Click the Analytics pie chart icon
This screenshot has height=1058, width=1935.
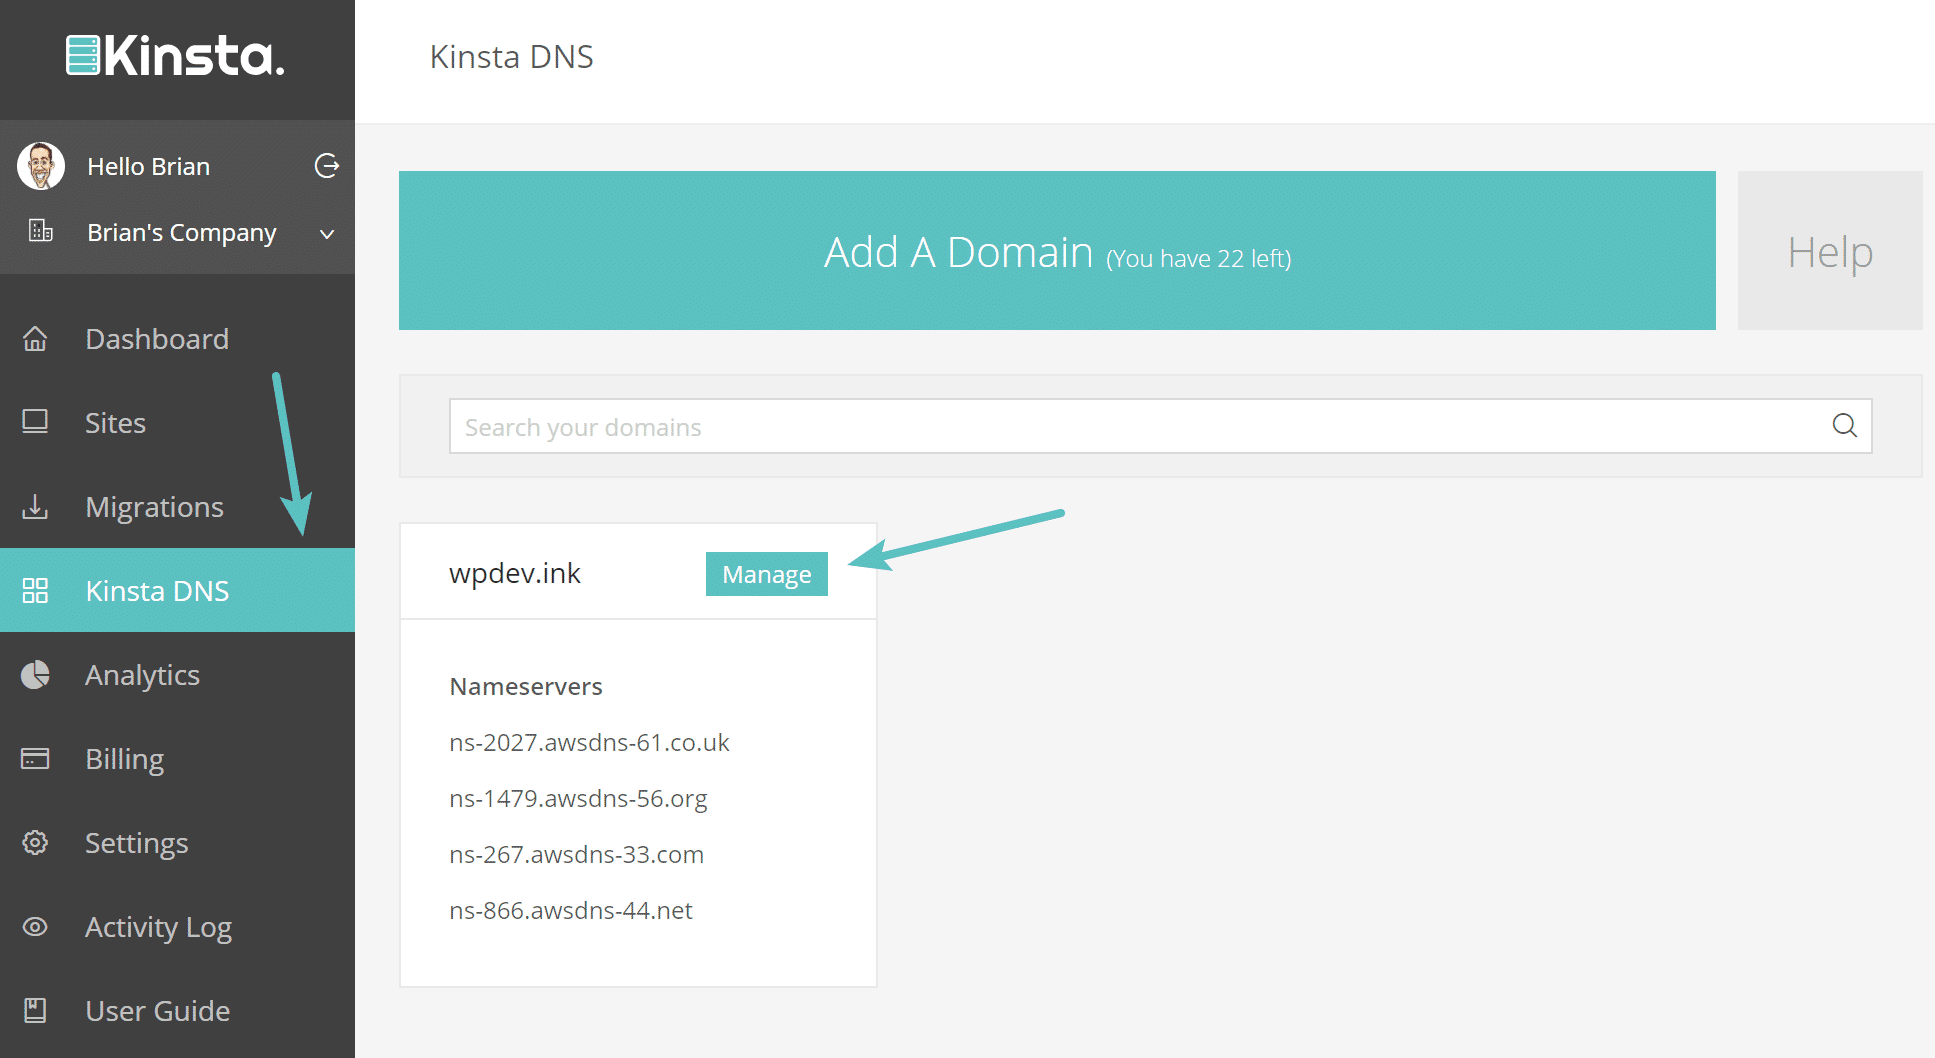pos(35,675)
